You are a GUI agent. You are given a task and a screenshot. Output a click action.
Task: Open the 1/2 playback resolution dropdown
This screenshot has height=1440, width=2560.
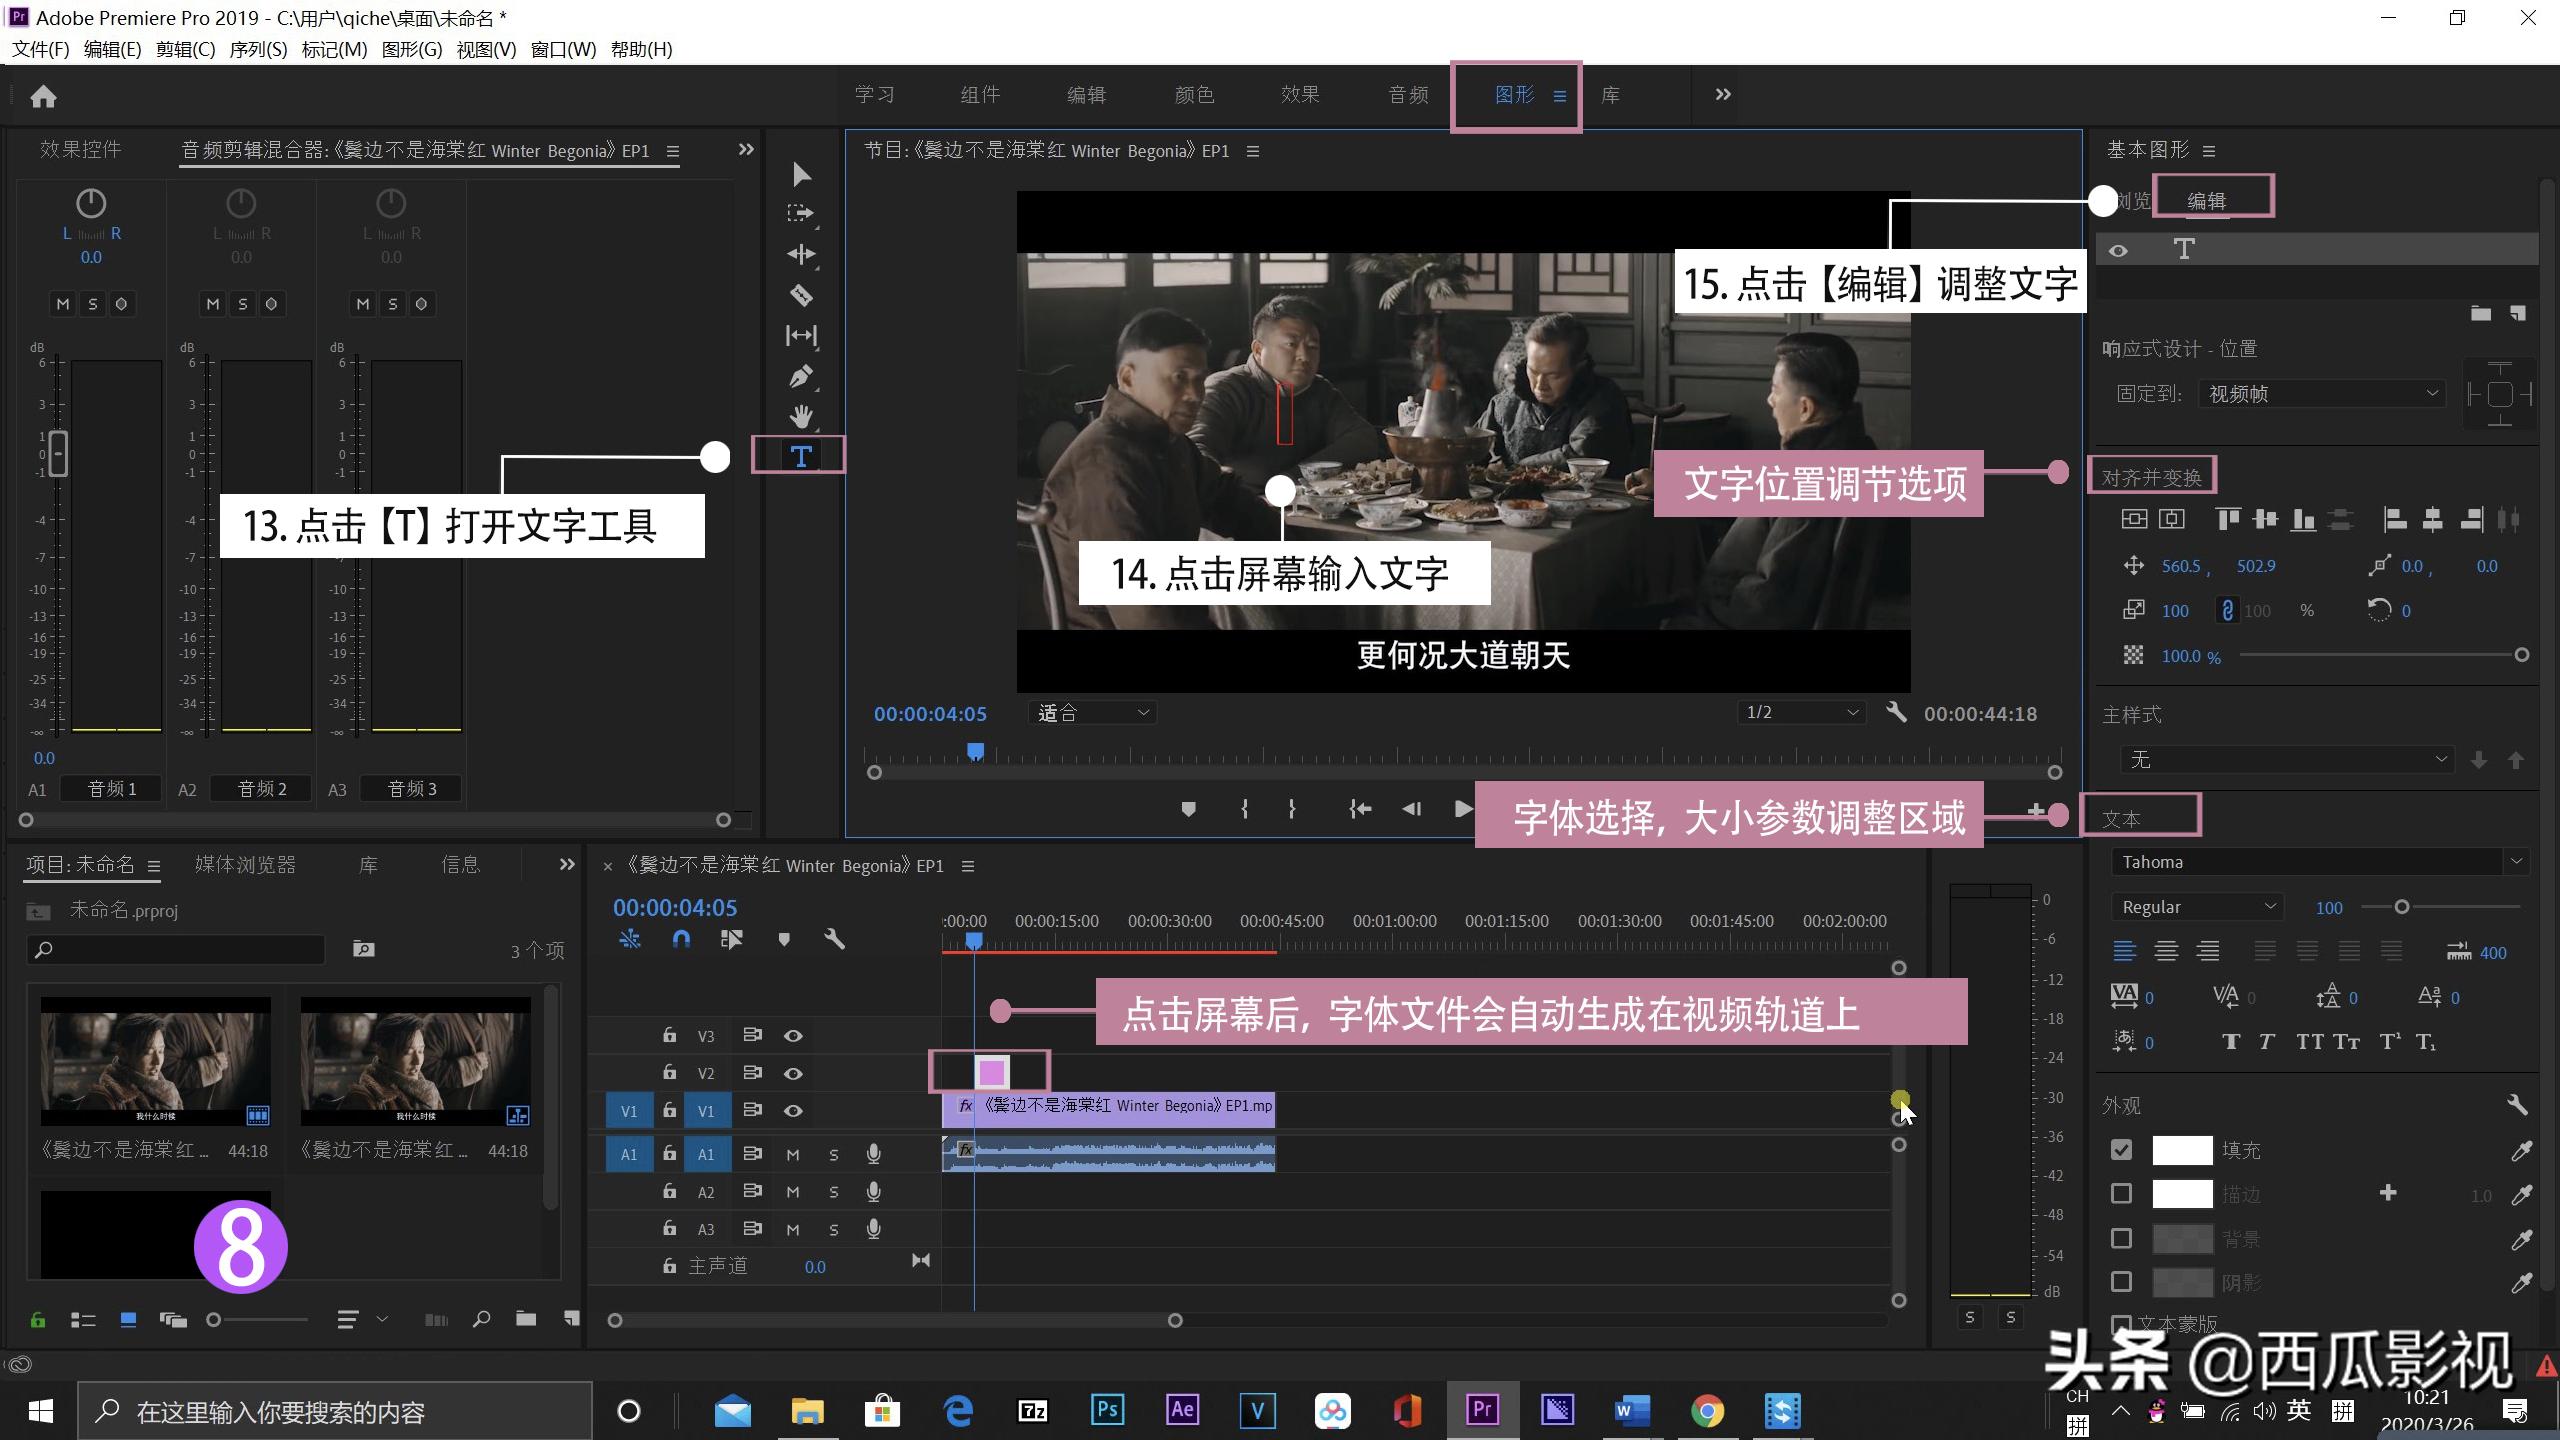coord(1800,712)
